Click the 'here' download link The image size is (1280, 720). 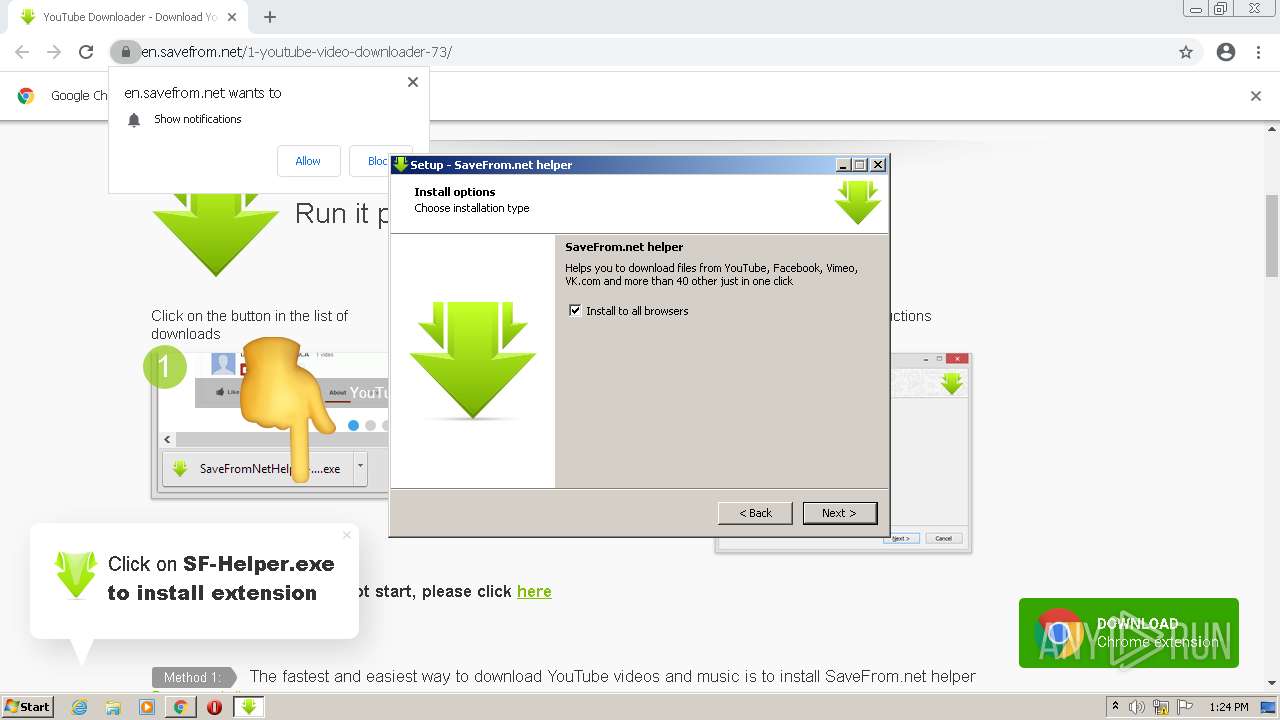[534, 591]
